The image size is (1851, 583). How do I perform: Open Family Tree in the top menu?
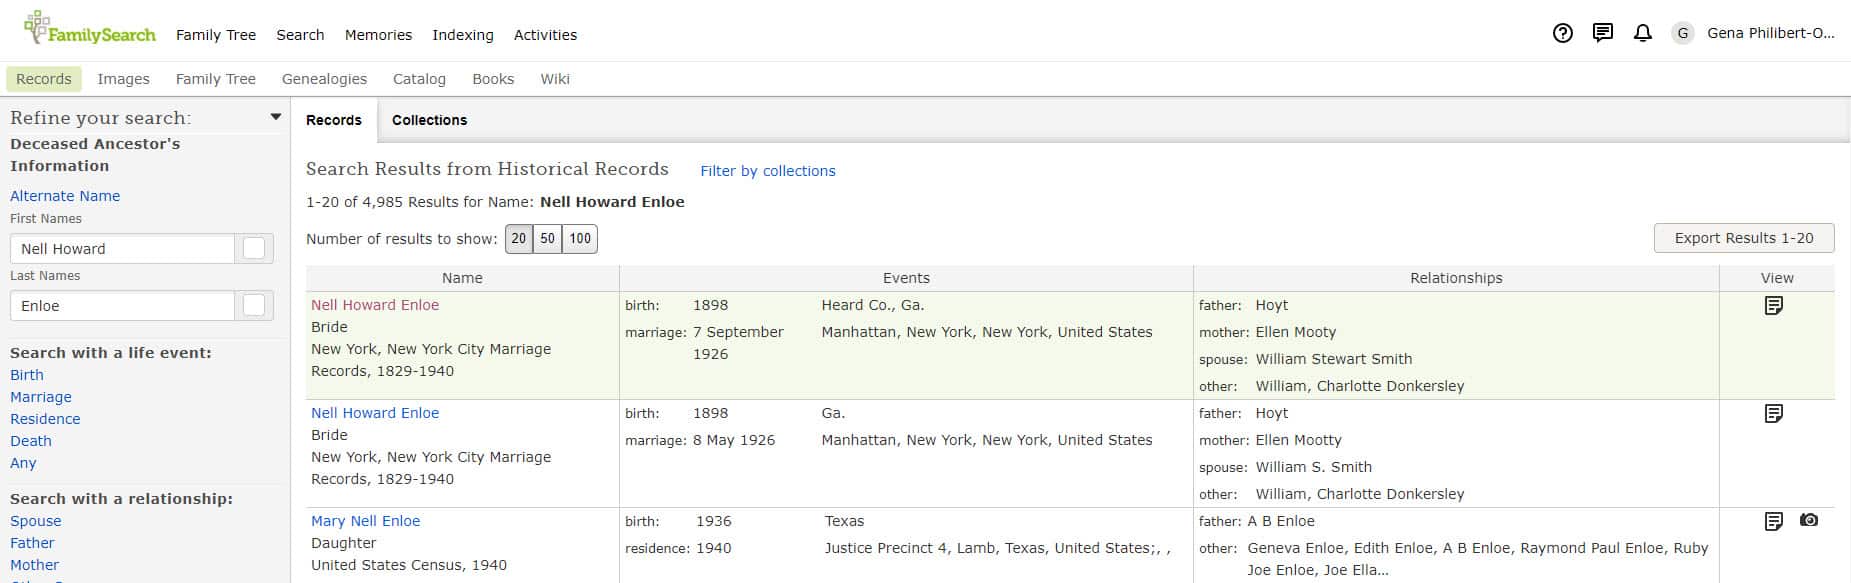pyautogui.click(x=216, y=34)
